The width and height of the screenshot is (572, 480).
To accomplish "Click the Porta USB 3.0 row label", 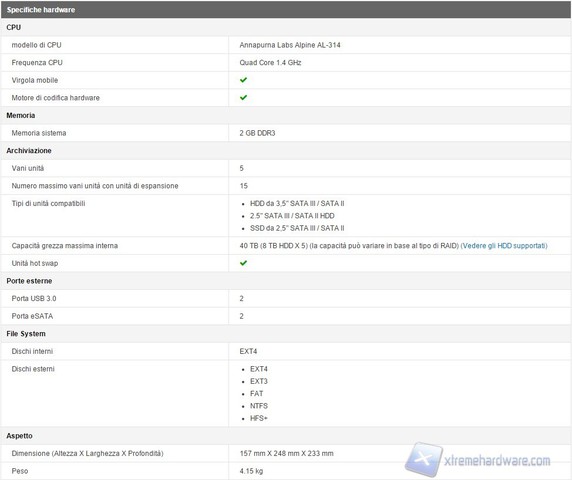I will tap(34, 298).
